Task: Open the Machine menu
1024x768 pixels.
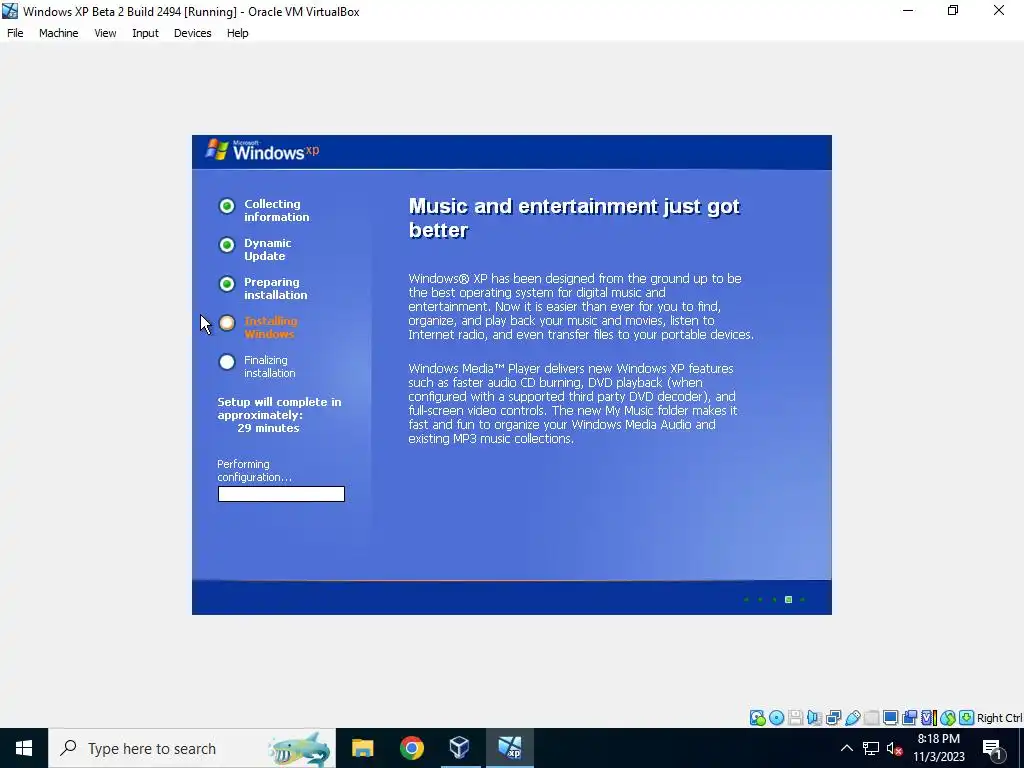Action: 59,33
